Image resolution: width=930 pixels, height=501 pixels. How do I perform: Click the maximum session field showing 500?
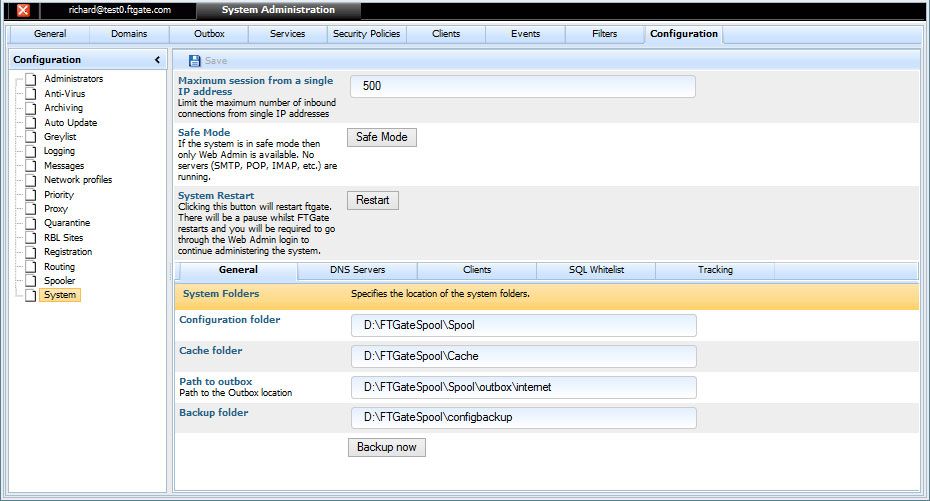point(523,86)
